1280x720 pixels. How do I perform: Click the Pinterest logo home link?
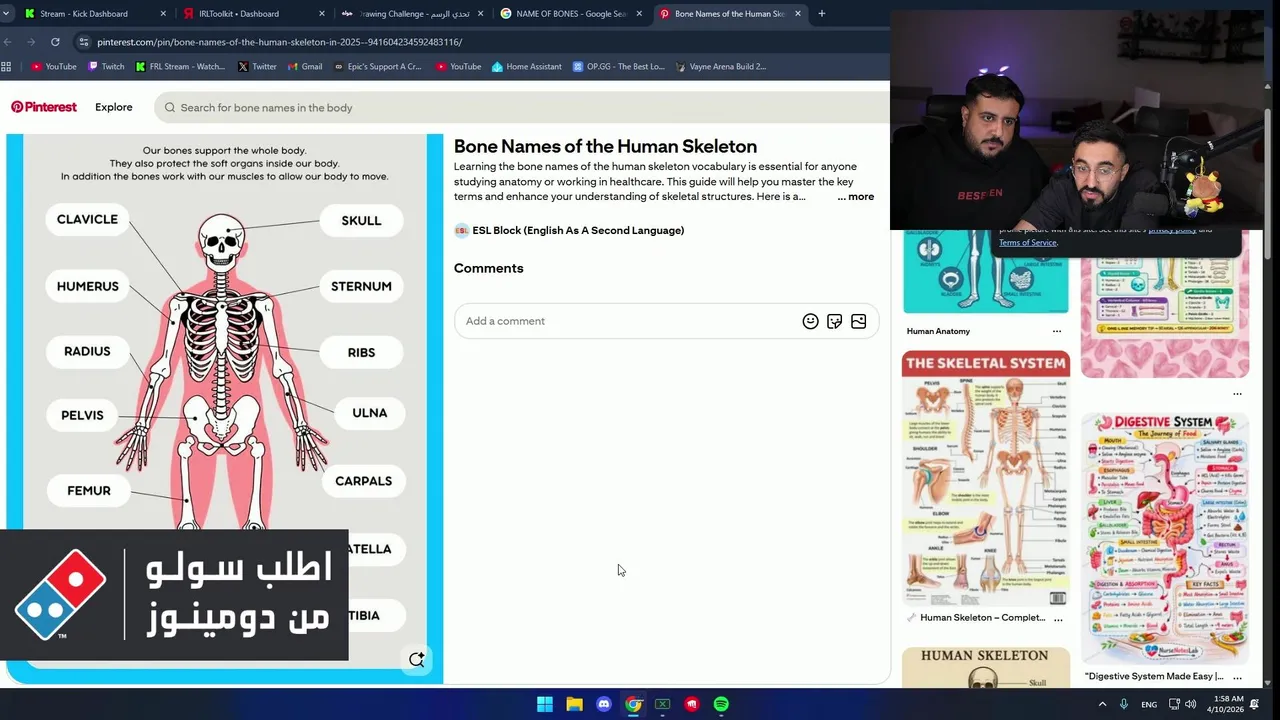[44, 107]
